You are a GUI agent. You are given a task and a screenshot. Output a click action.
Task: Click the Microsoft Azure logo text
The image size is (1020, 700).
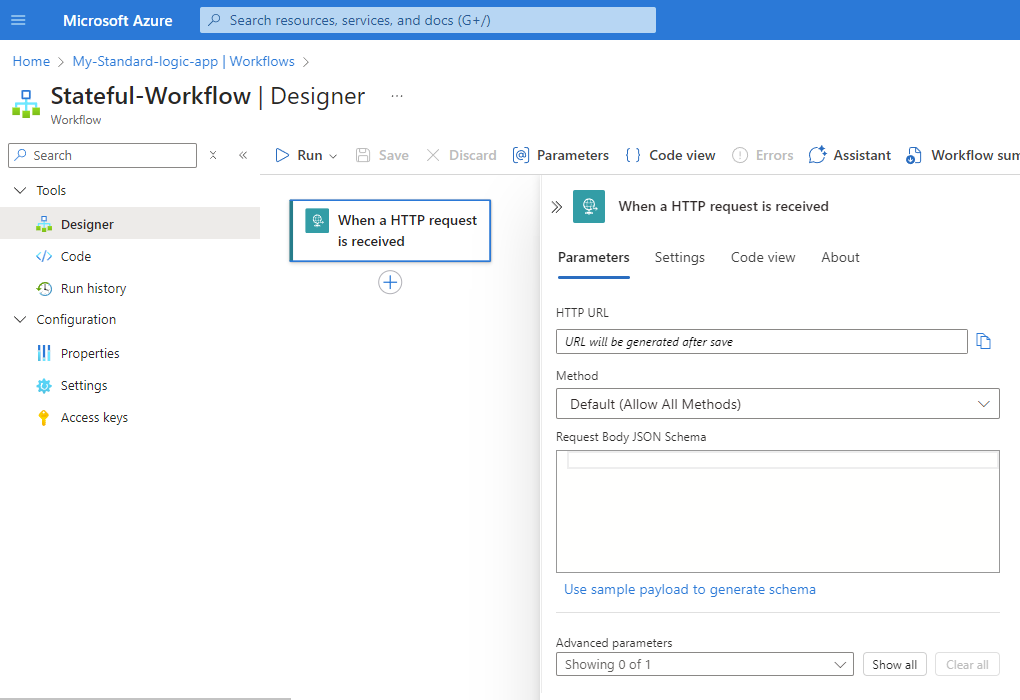tap(118, 20)
